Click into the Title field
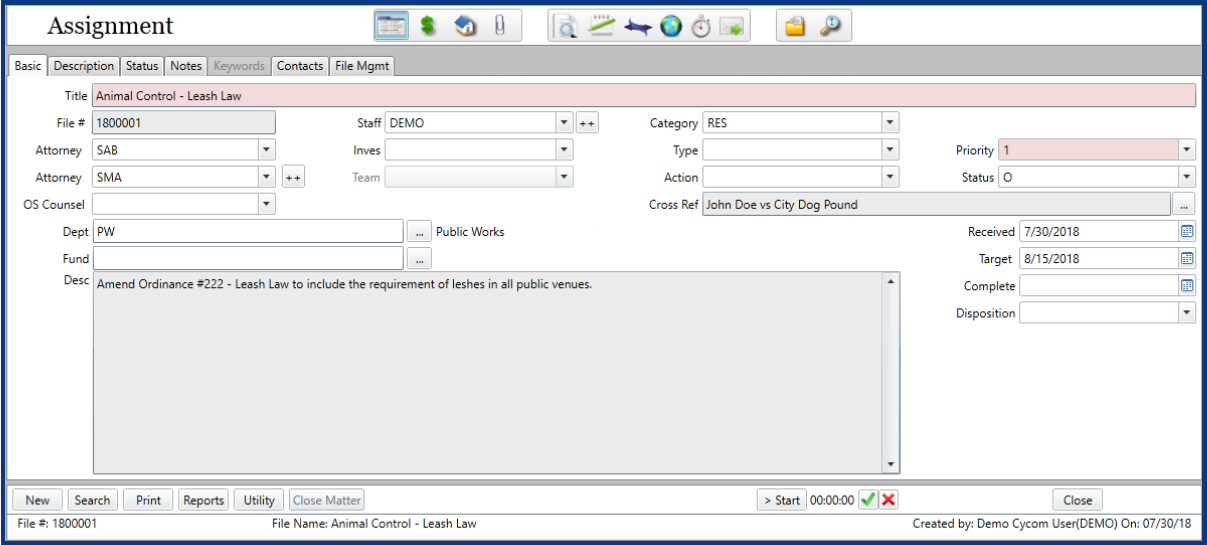1207x545 pixels. coord(644,96)
